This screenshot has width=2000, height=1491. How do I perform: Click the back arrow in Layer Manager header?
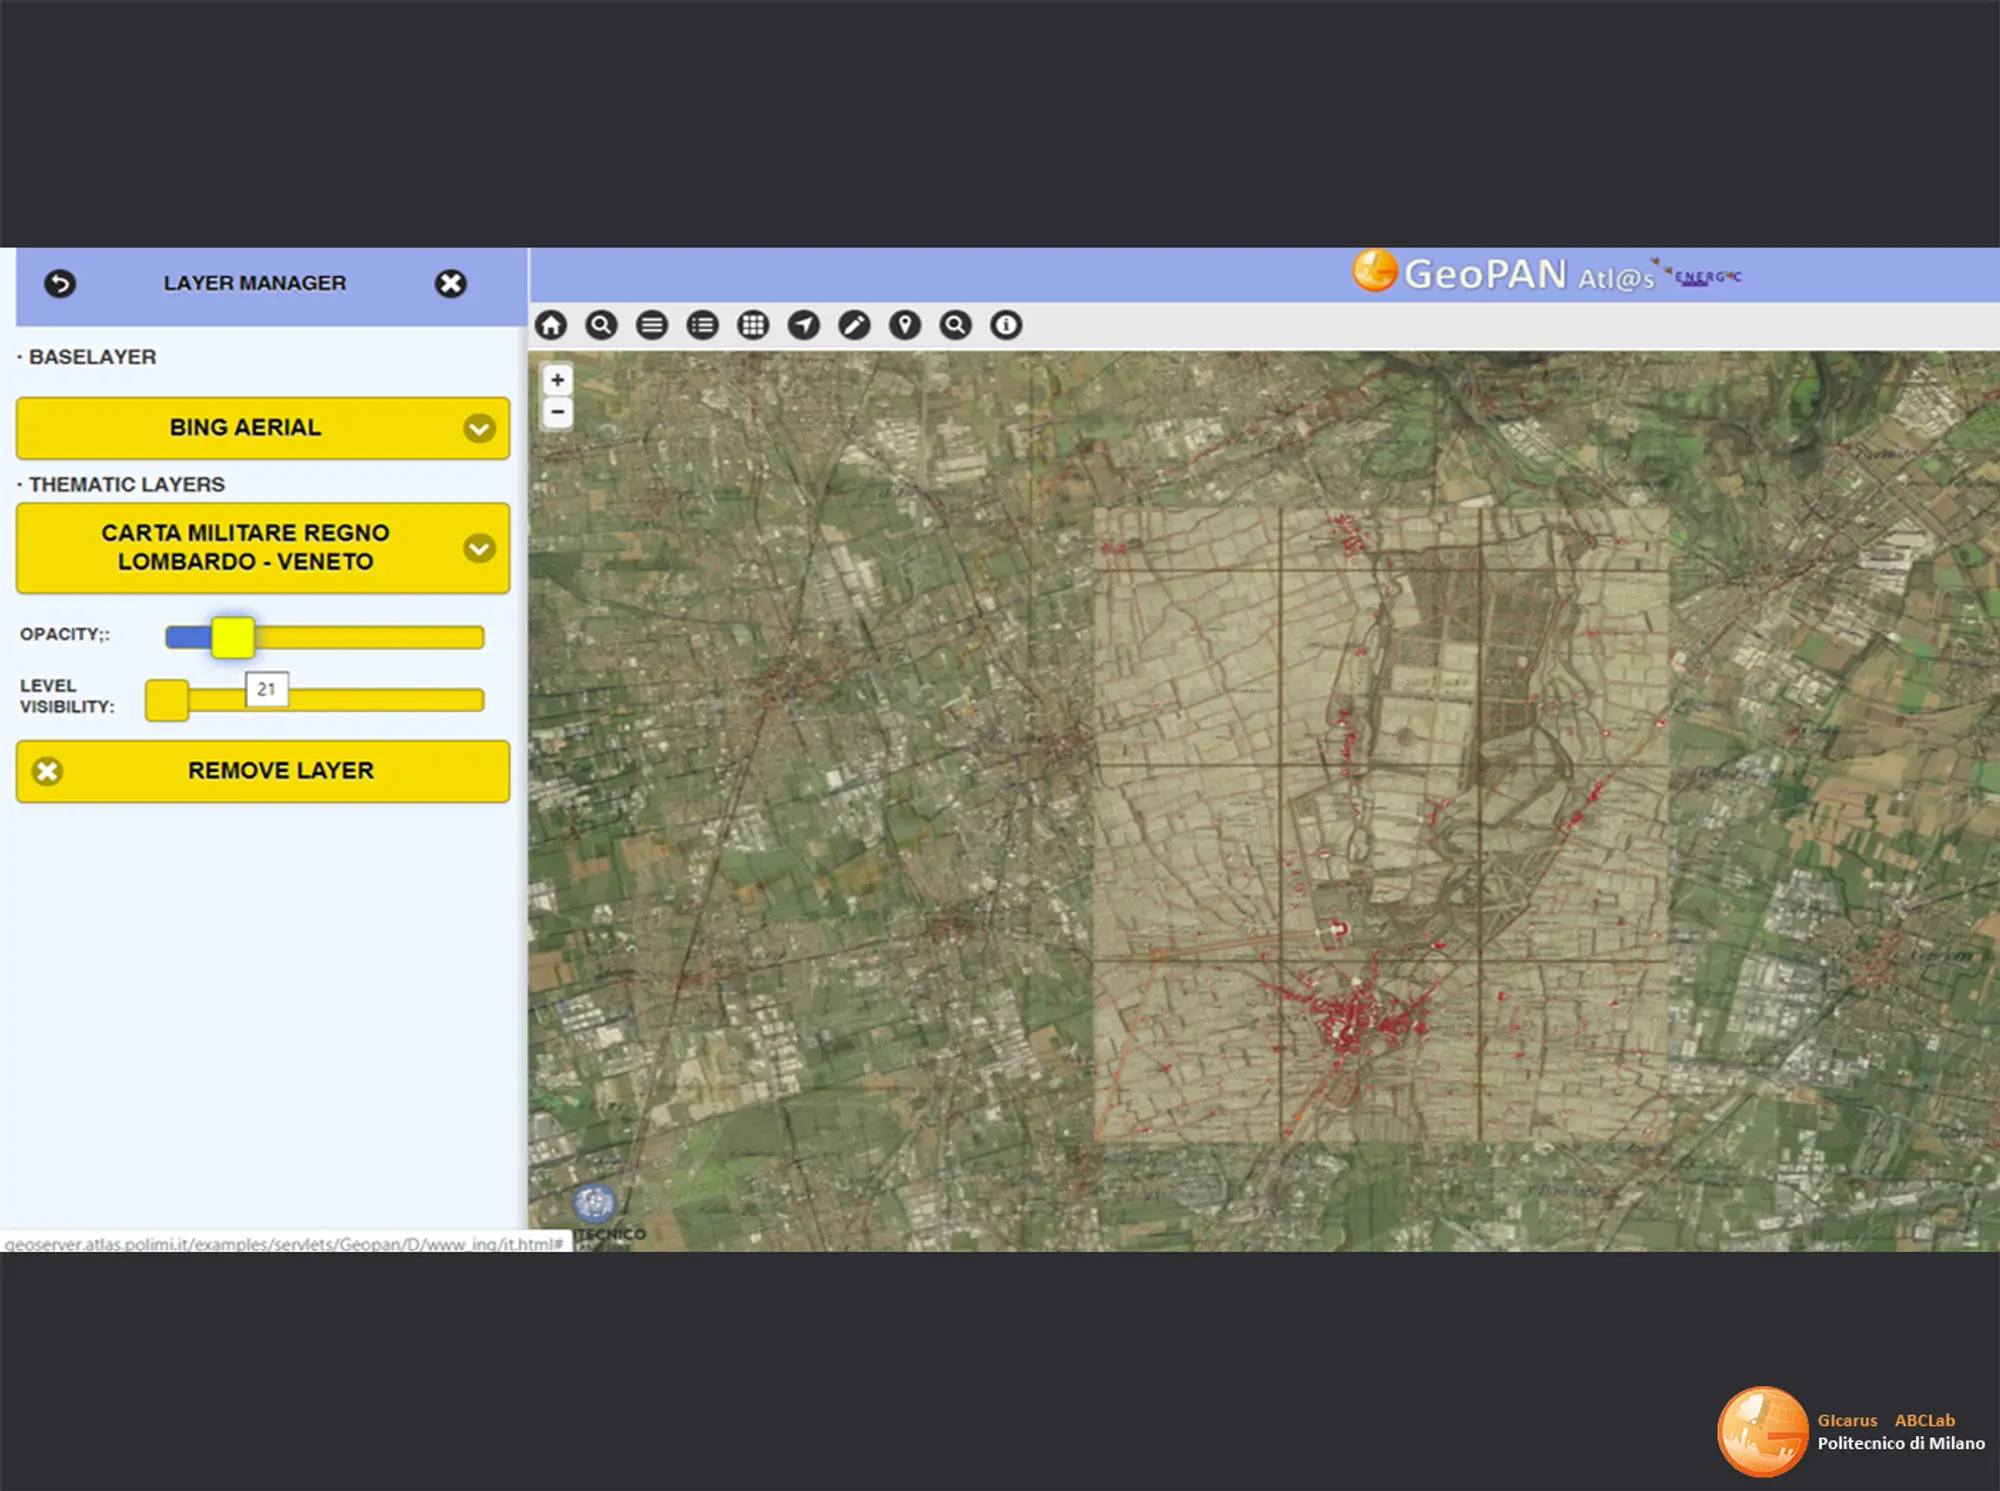(x=60, y=284)
